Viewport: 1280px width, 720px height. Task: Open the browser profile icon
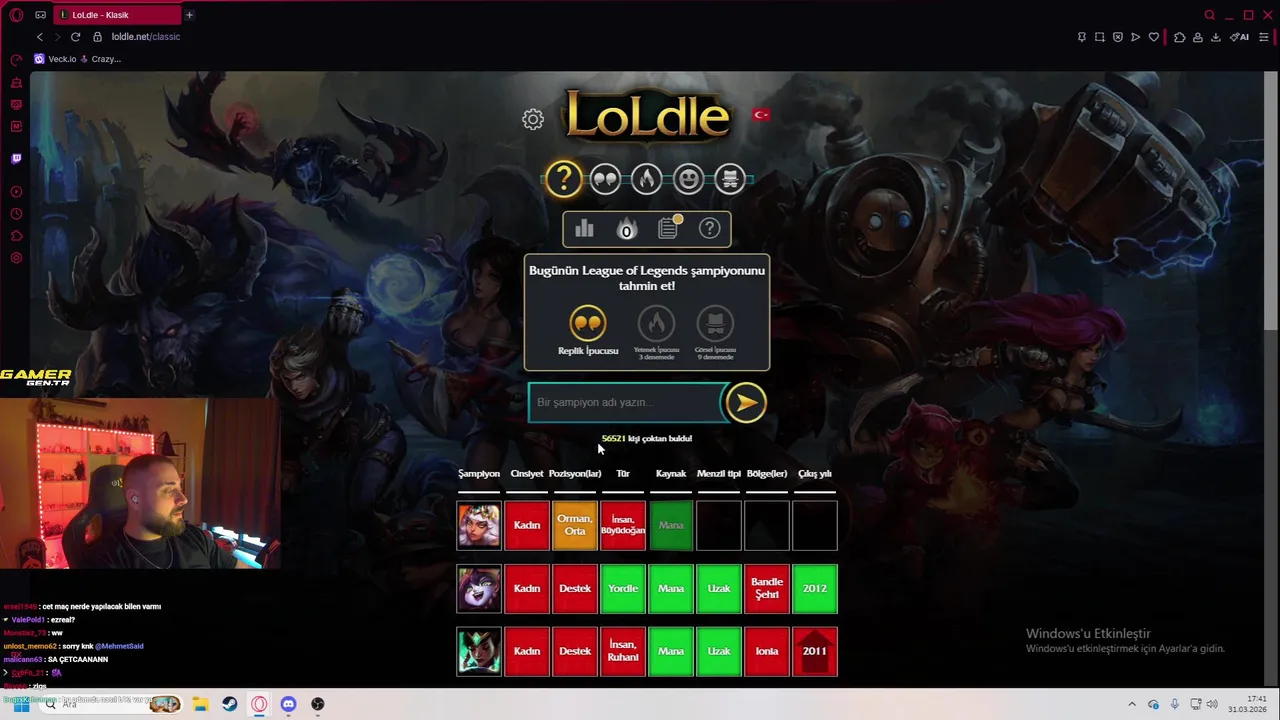pos(1197,37)
